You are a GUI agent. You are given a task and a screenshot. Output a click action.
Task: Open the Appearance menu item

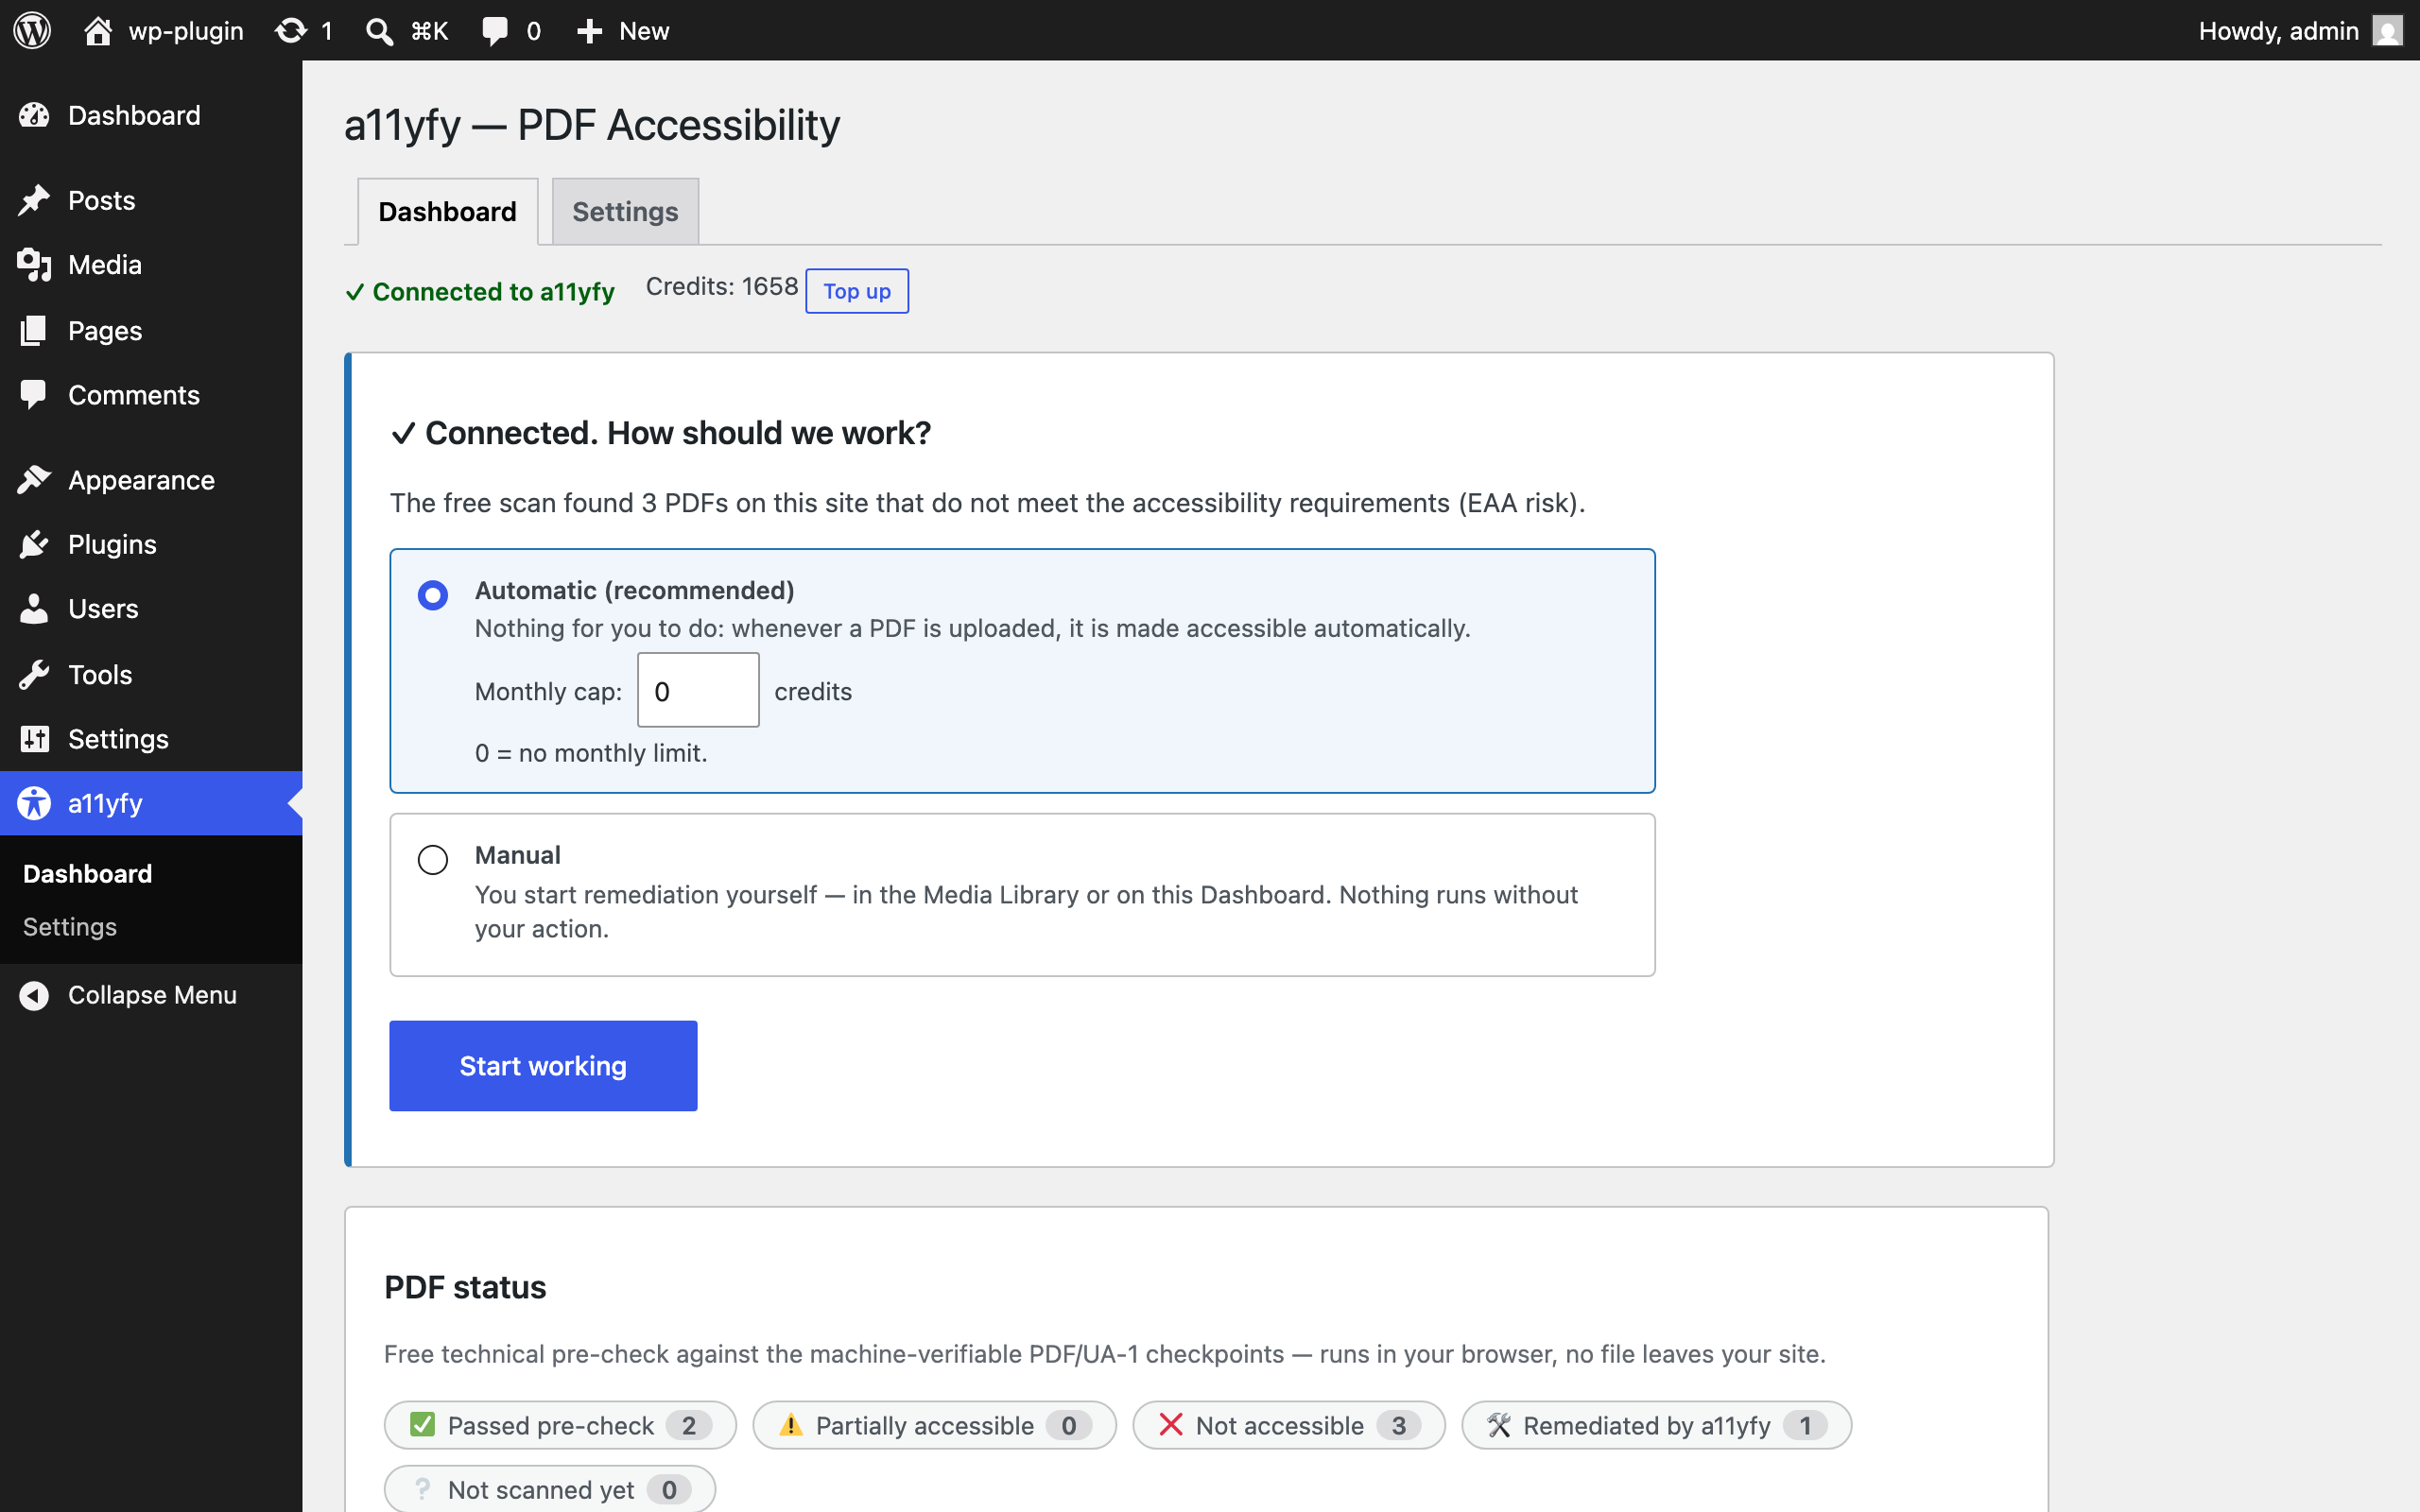point(151,480)
